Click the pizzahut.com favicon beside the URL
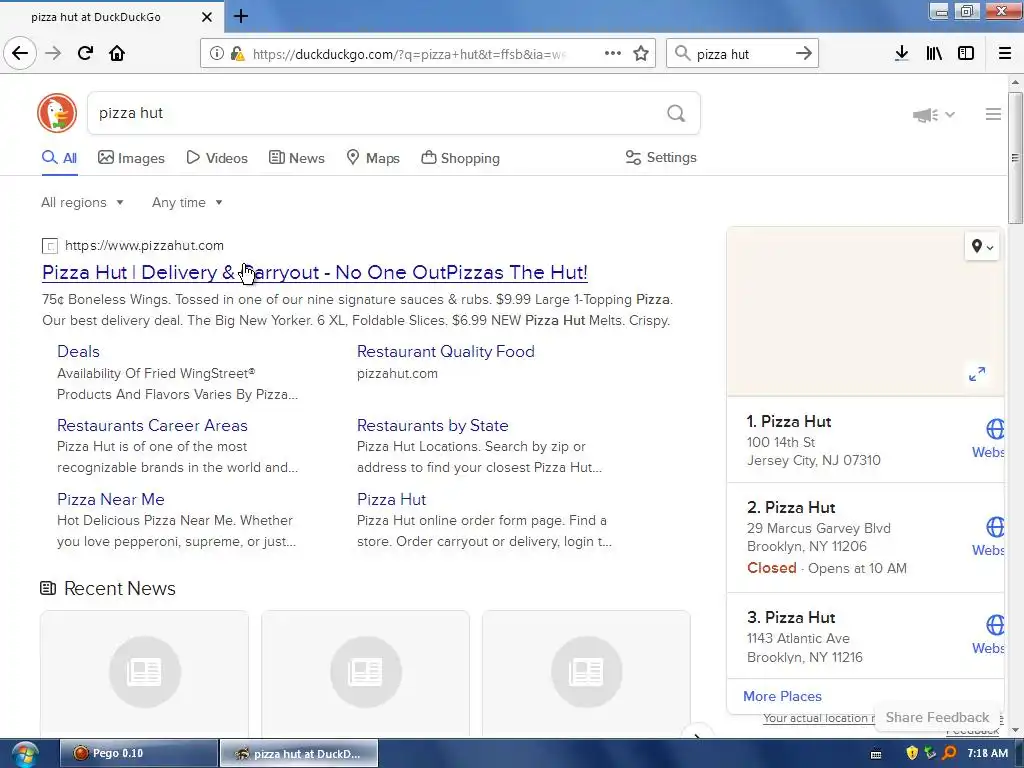The image size is (1024, 768). point(50,246)
